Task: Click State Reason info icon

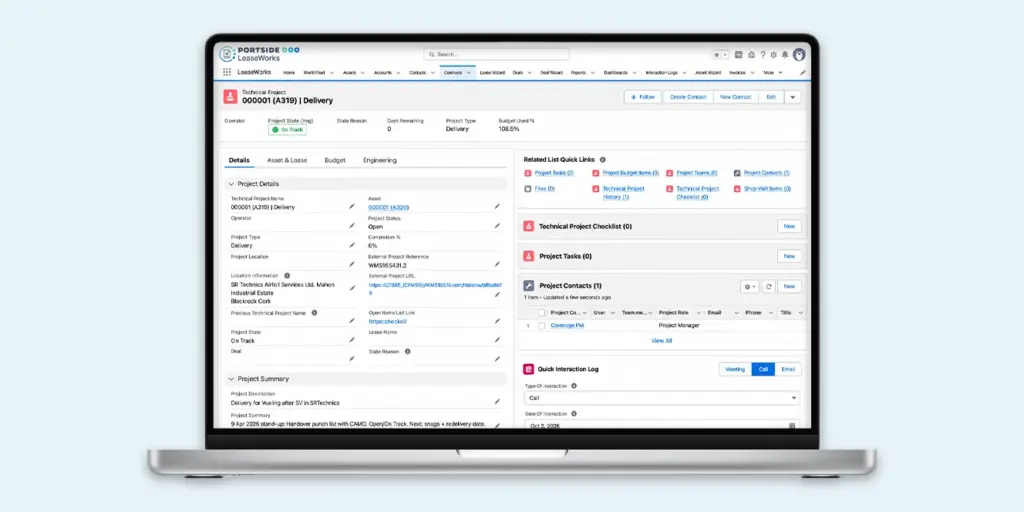Action: [x=408, y=351]
